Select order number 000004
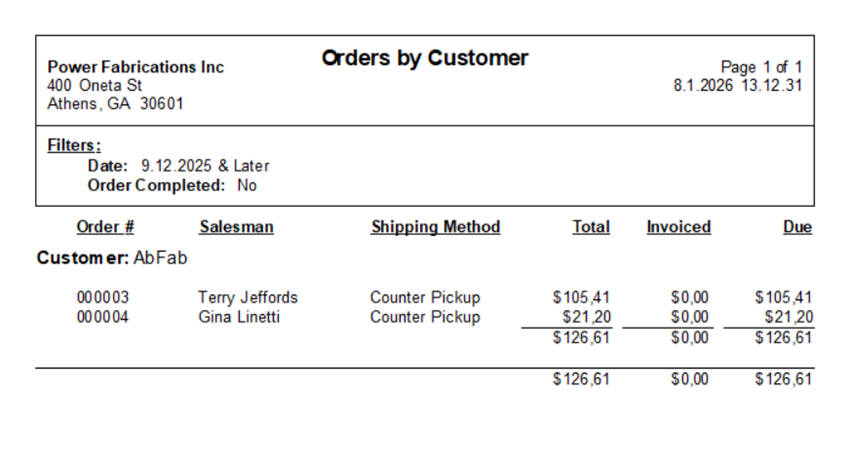 pos(103,317)
